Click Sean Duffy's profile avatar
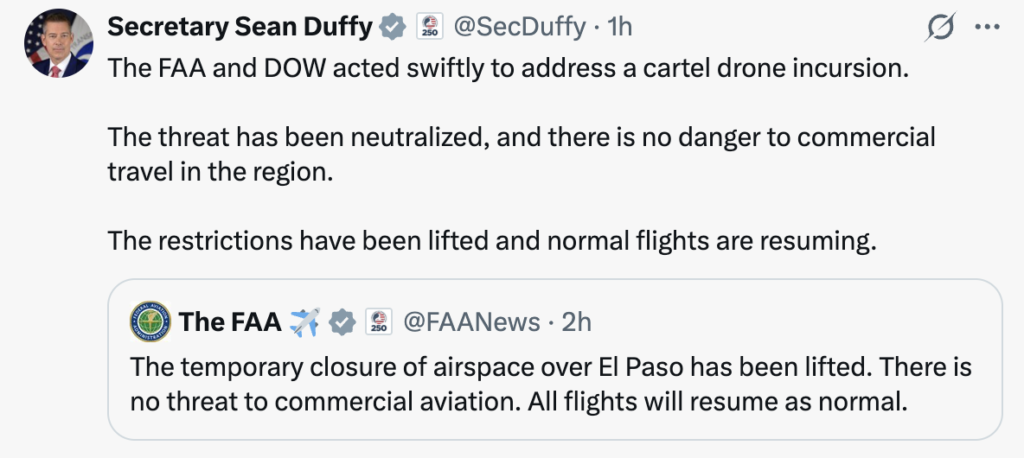Screen dimensions: 1024x458 point(55,44)
